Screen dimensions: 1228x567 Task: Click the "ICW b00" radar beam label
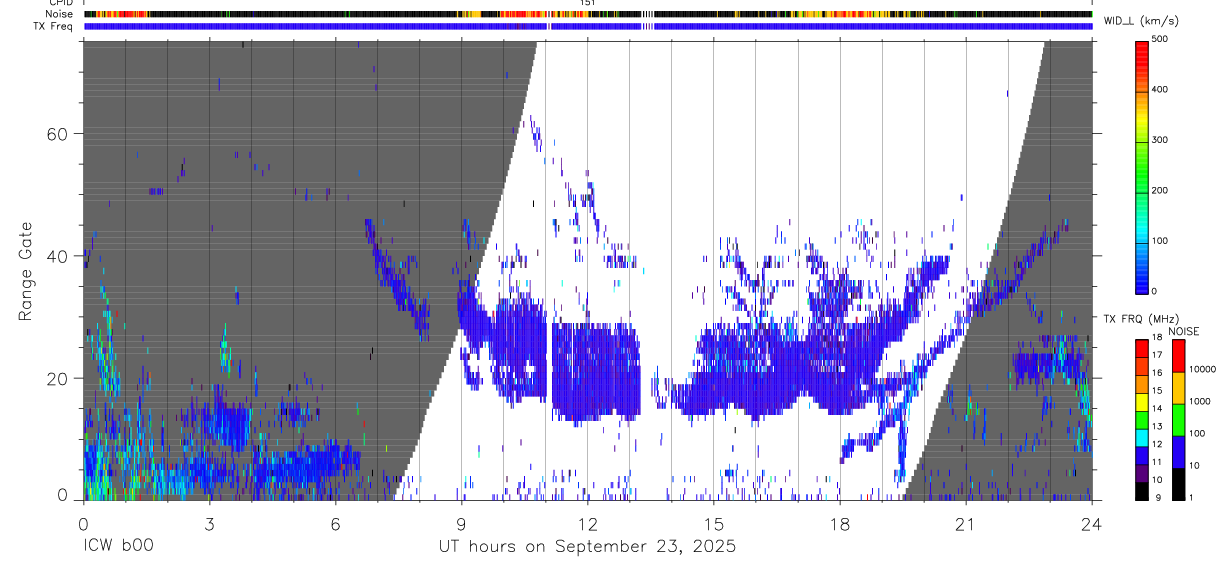click(x=118, y=546)
